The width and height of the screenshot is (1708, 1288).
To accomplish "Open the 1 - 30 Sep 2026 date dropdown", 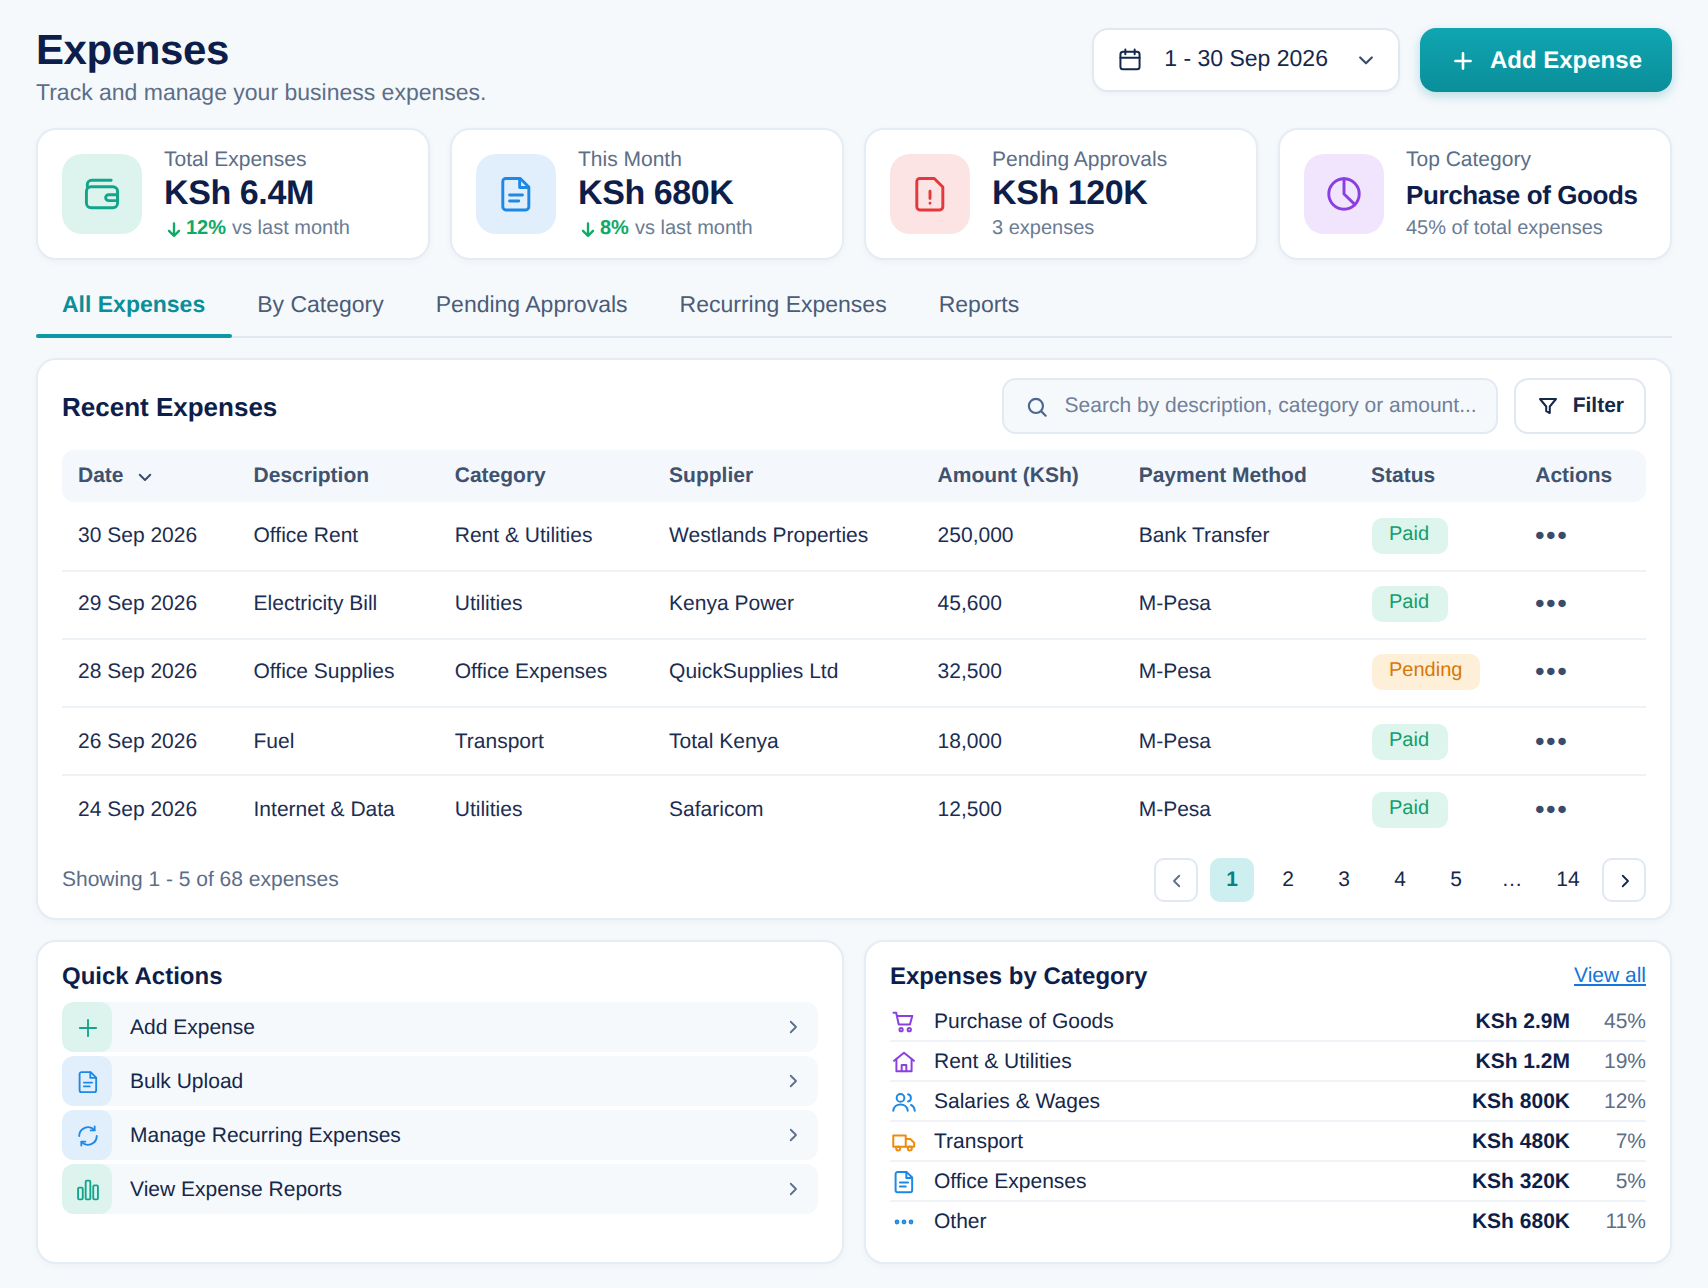I will click(x=1246, y=60).
